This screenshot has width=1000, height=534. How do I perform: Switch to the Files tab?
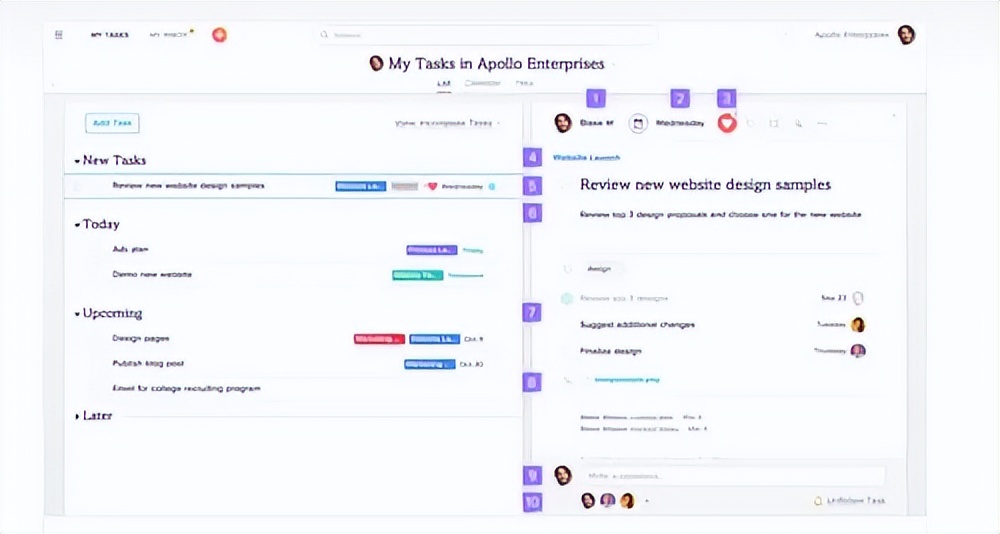click(524, 83)
